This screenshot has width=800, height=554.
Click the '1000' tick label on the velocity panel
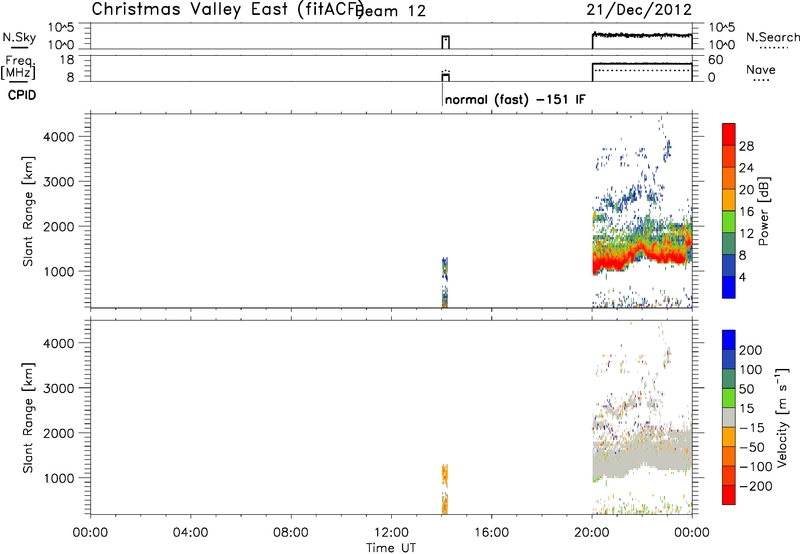58,478
